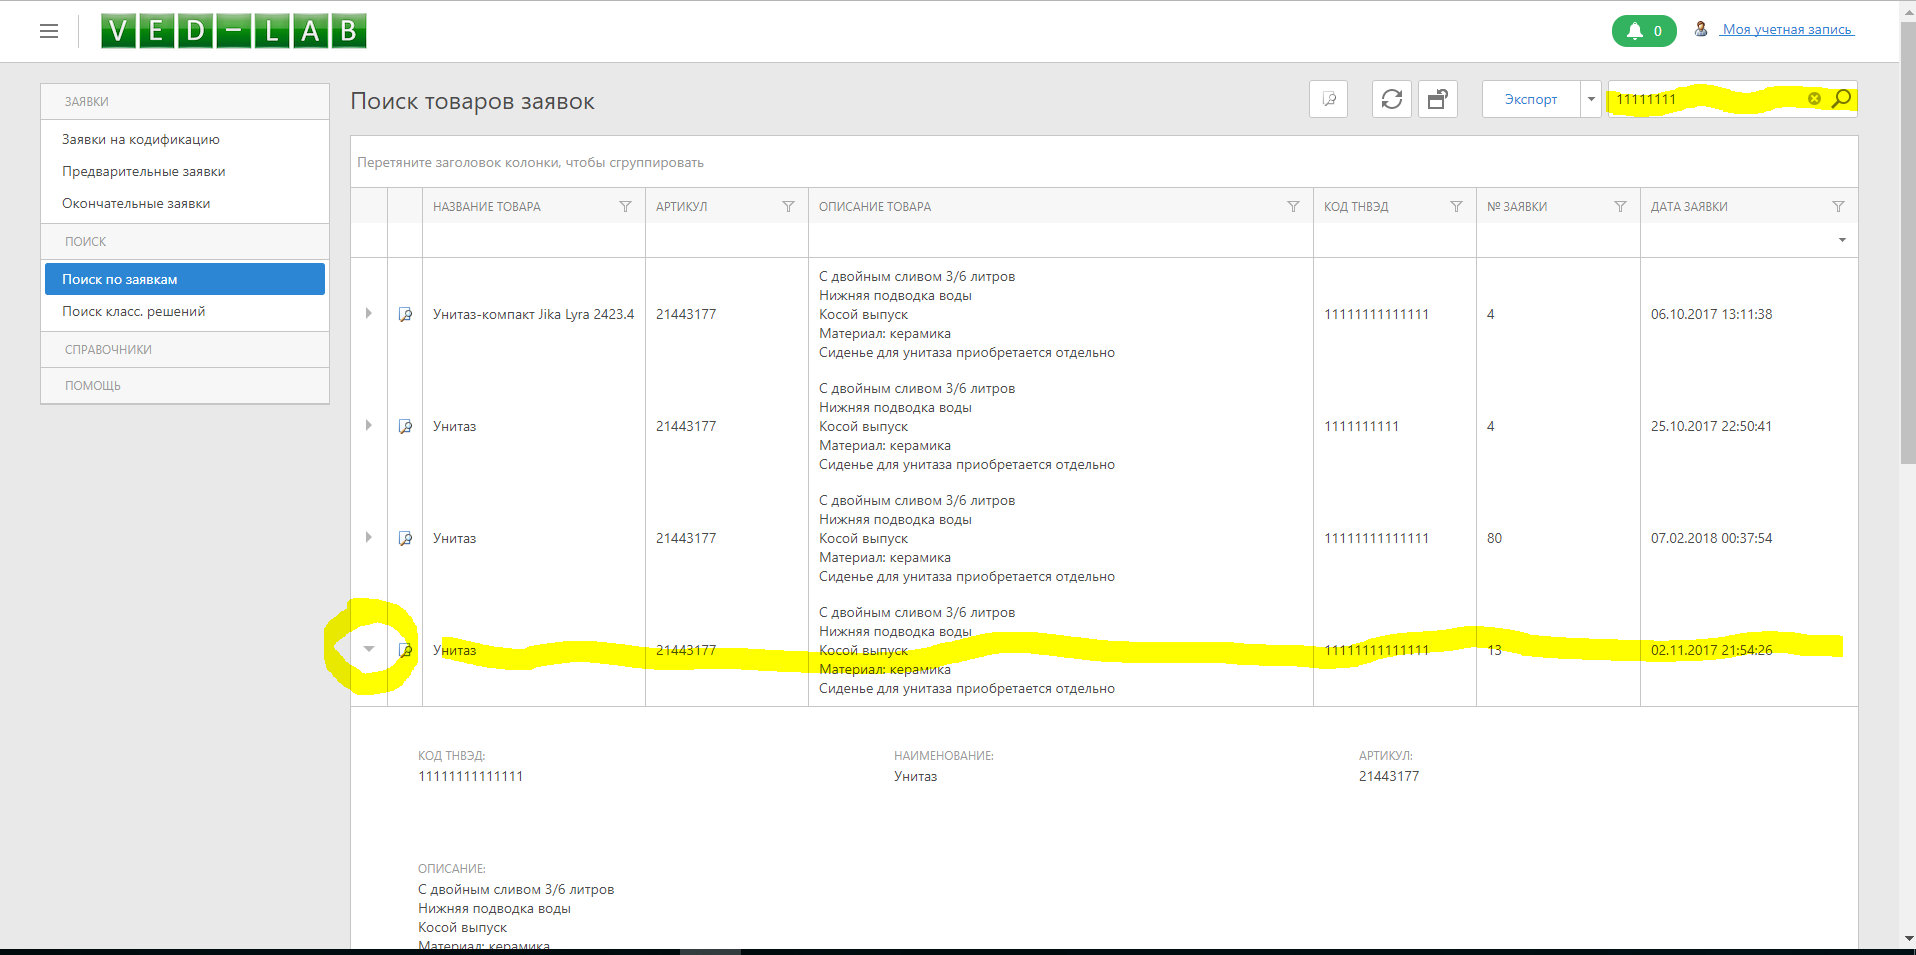Image resolution: width=1916 pixels, height=955 pixels.
Task: Select request number cell '80'
Action: (1494, 538)
